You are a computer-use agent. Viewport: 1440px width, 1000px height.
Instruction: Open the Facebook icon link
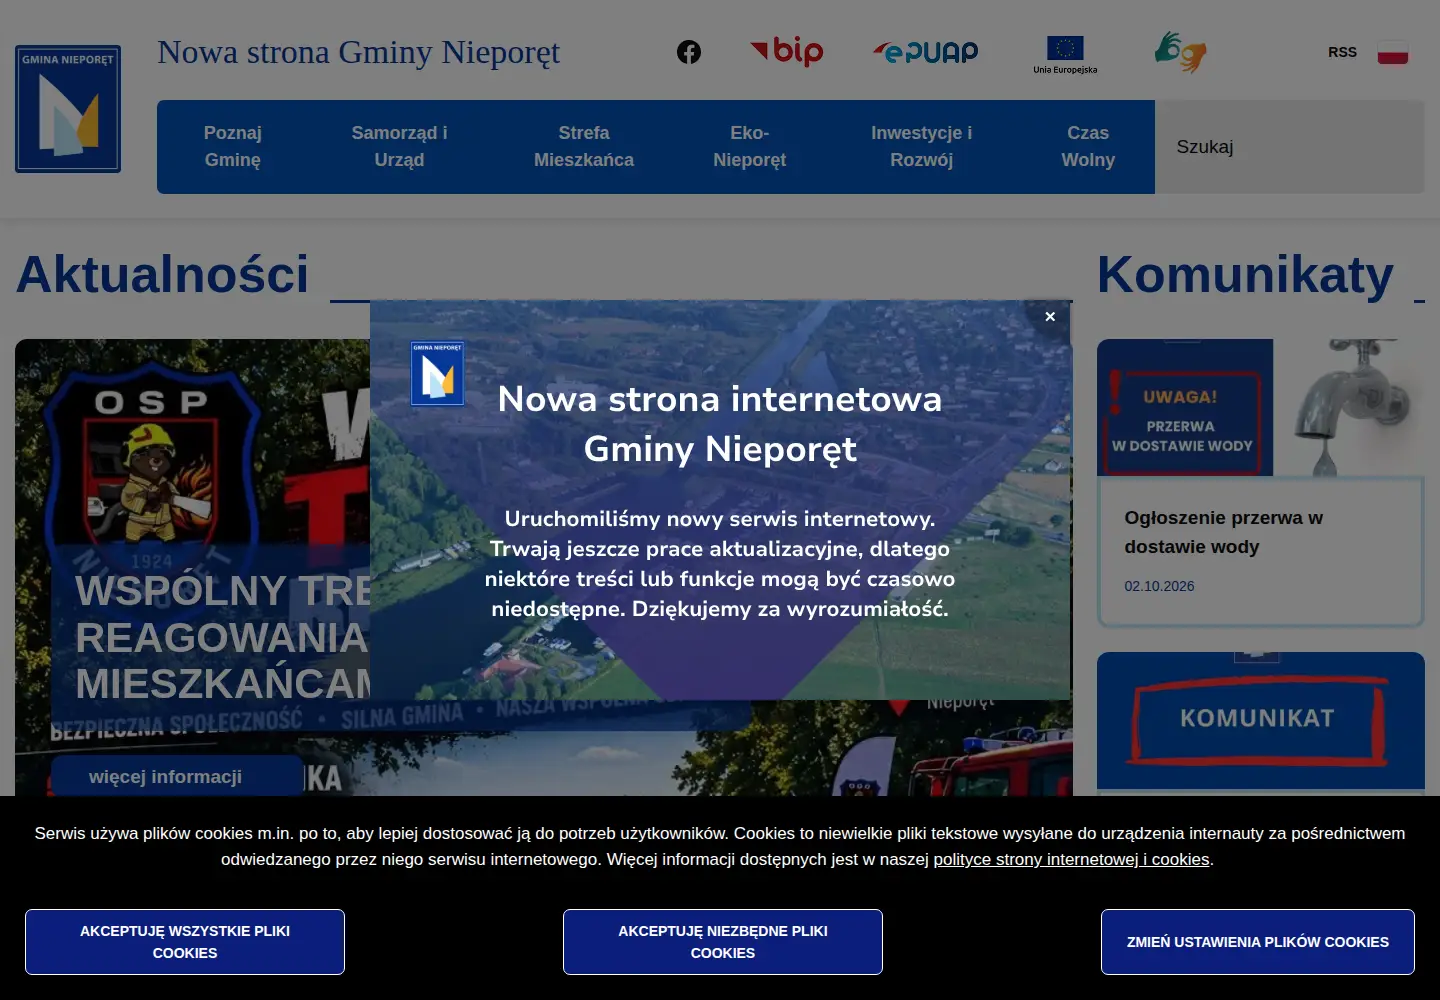689,52
